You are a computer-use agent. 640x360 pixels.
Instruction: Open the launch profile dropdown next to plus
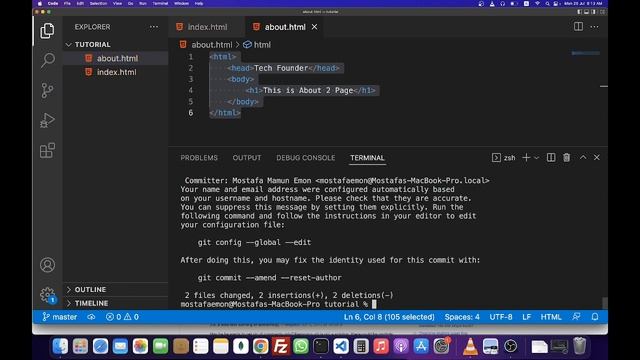pyautogui.click(x=536, y=158)
